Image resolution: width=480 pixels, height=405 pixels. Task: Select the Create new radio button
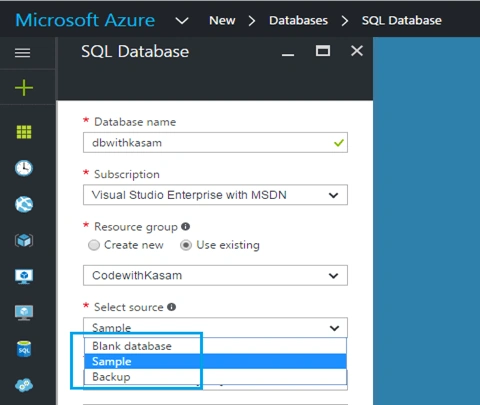pyautogui.click(x=94, y=245)
